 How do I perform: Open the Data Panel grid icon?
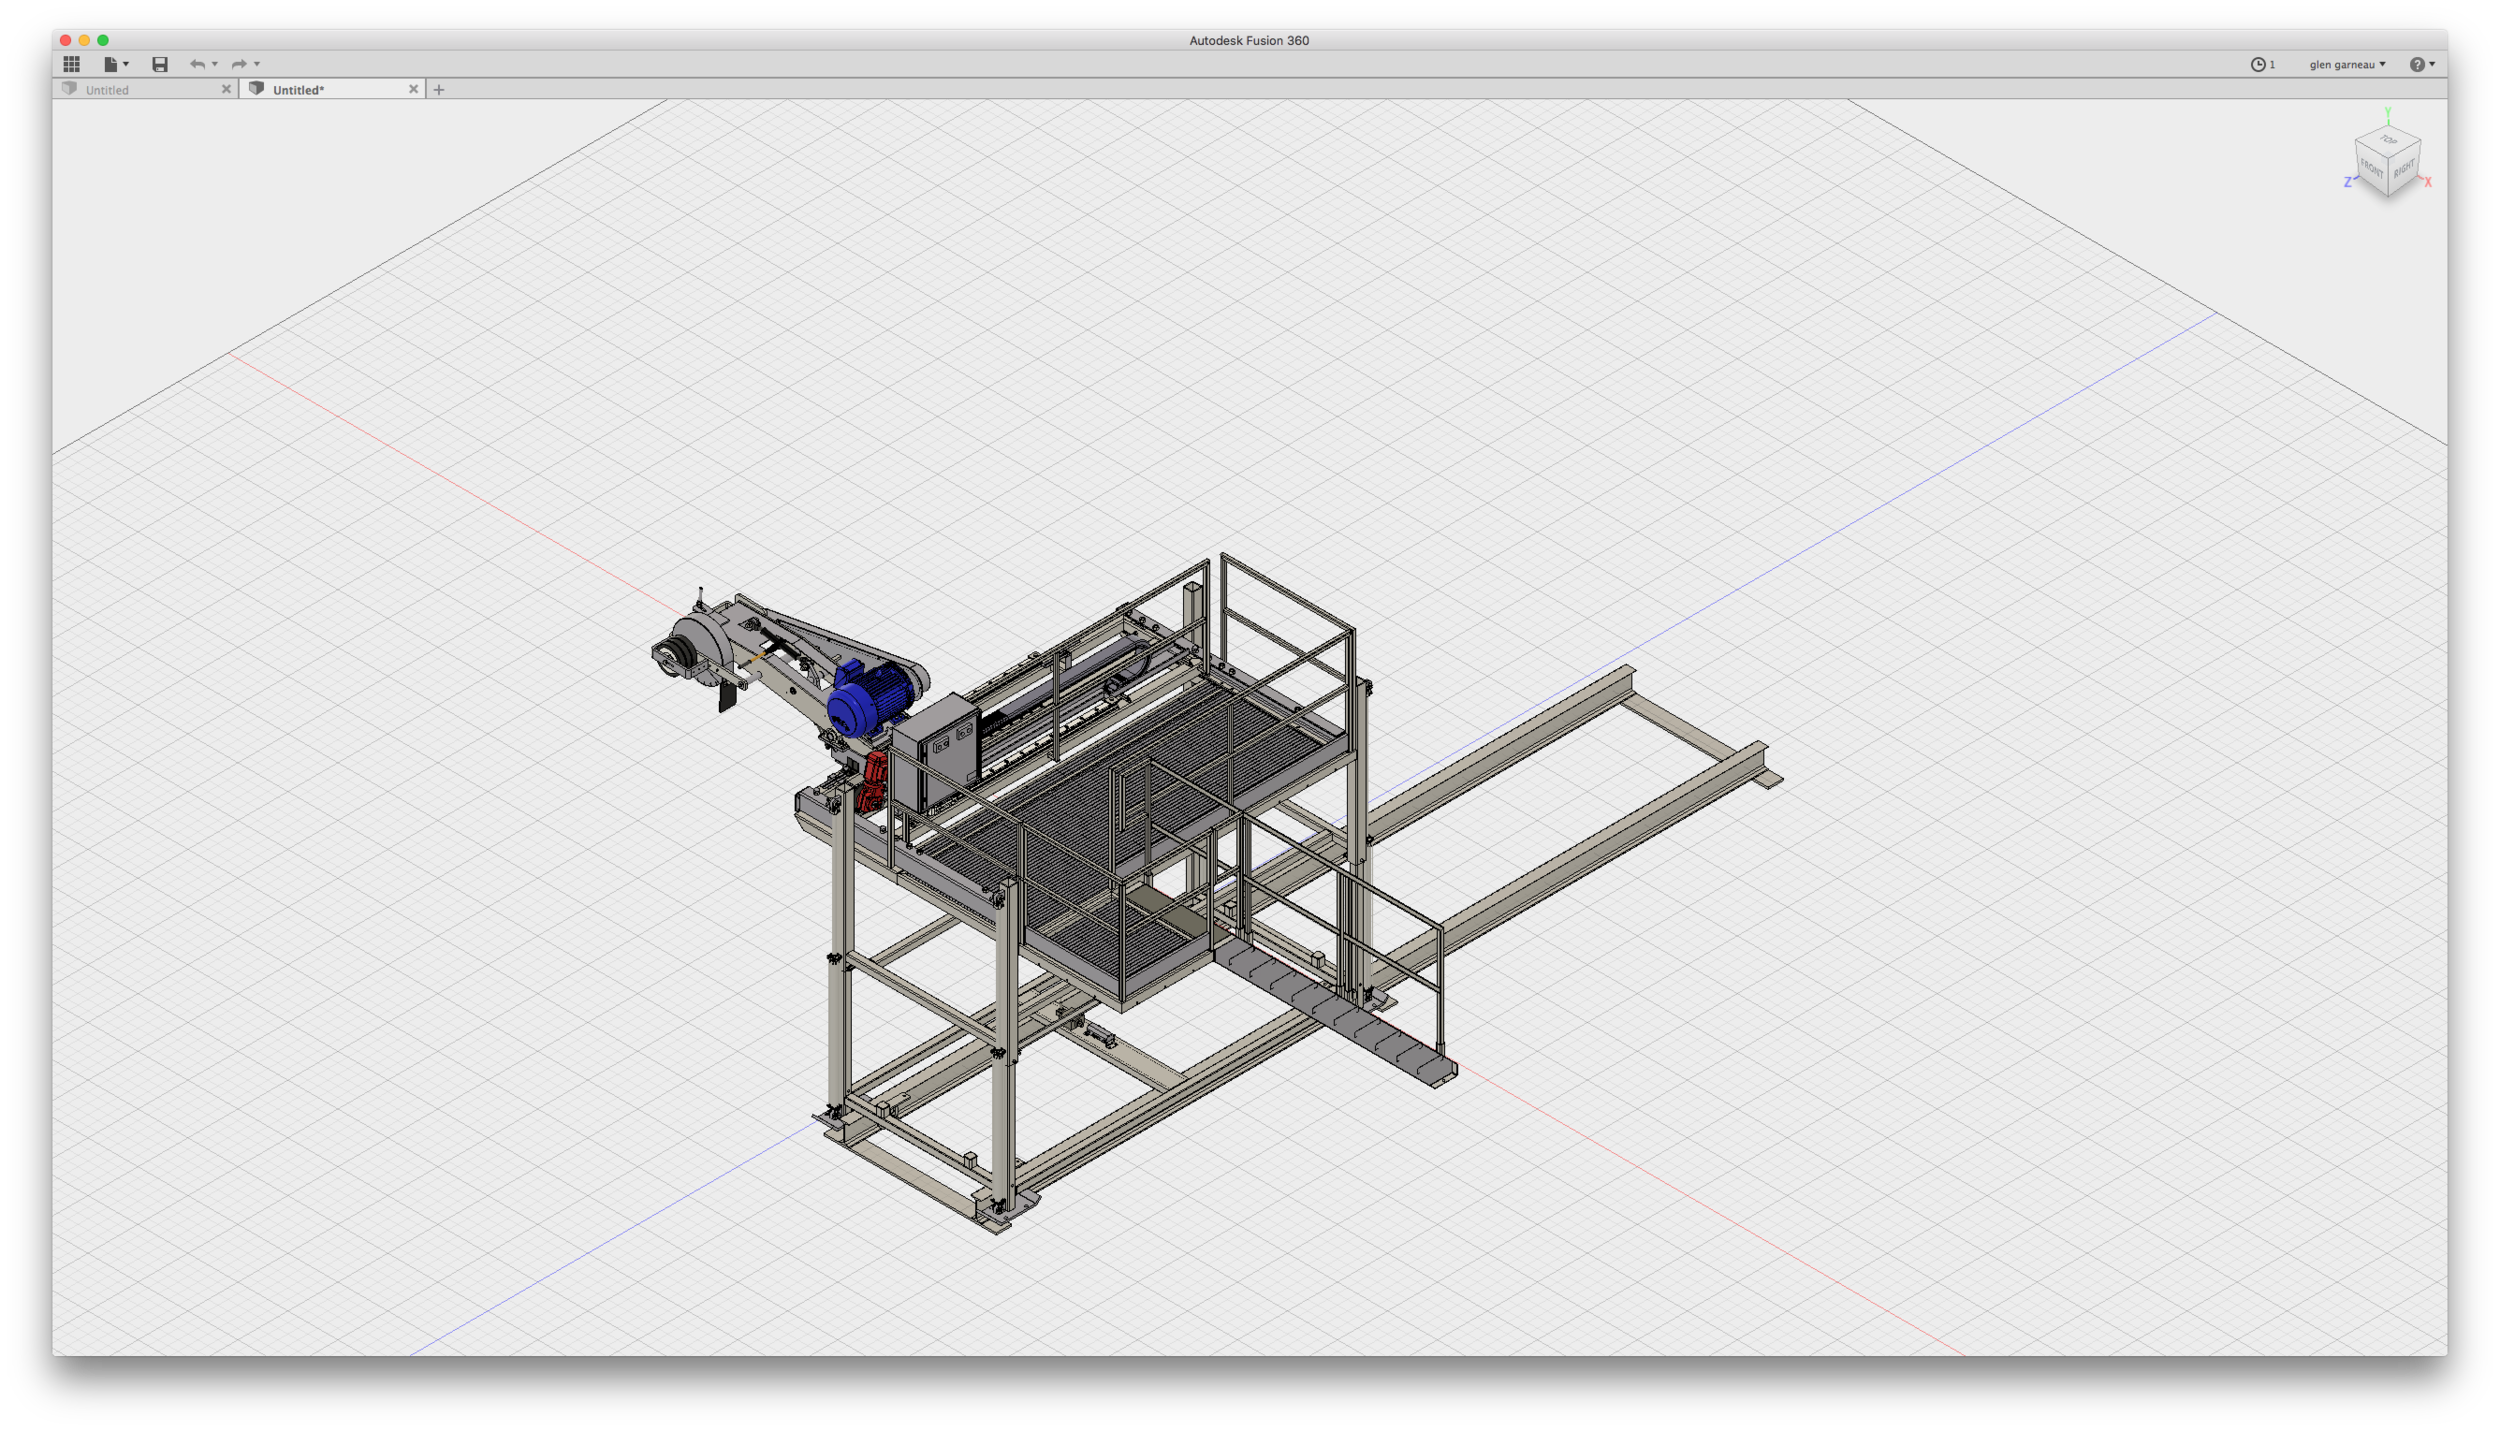point(72,64)
